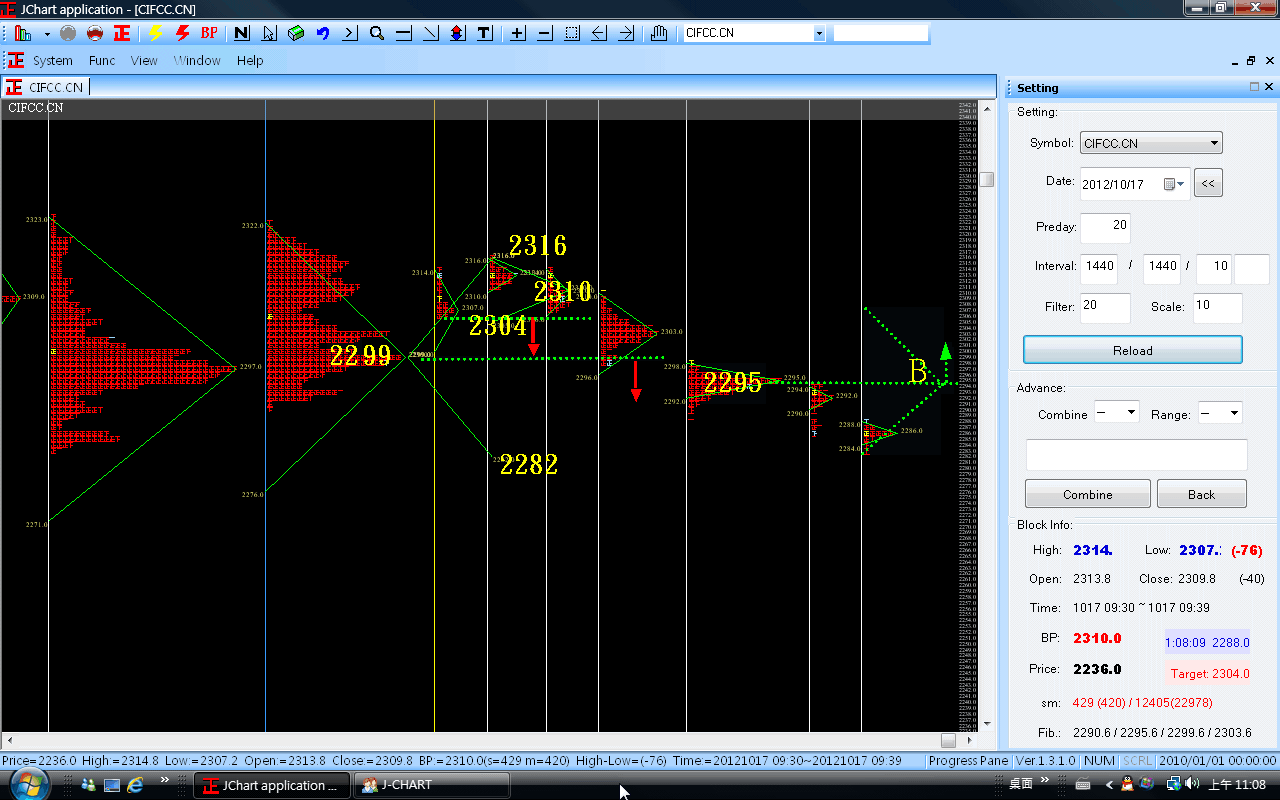Close the Setting panel
Image resolution: width=1280 pixels, height=800 pixels.
[1269, 87]
